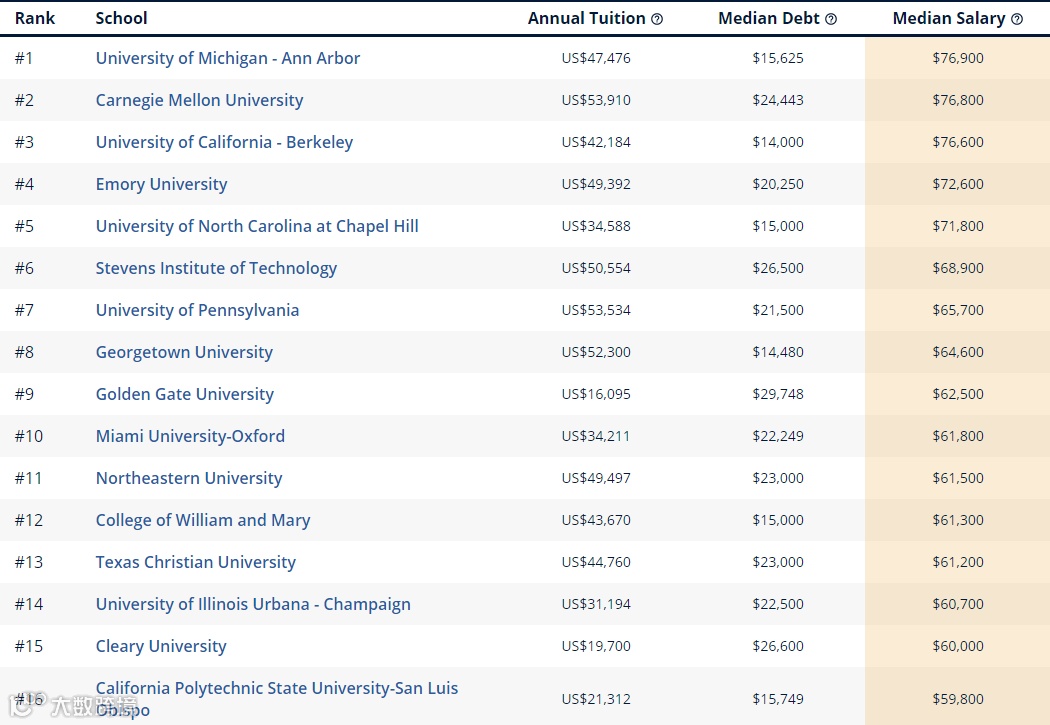This screenshot has height=725, width=1050.
Task: Sort by the Median Salary column header
Action: (949, 19)
